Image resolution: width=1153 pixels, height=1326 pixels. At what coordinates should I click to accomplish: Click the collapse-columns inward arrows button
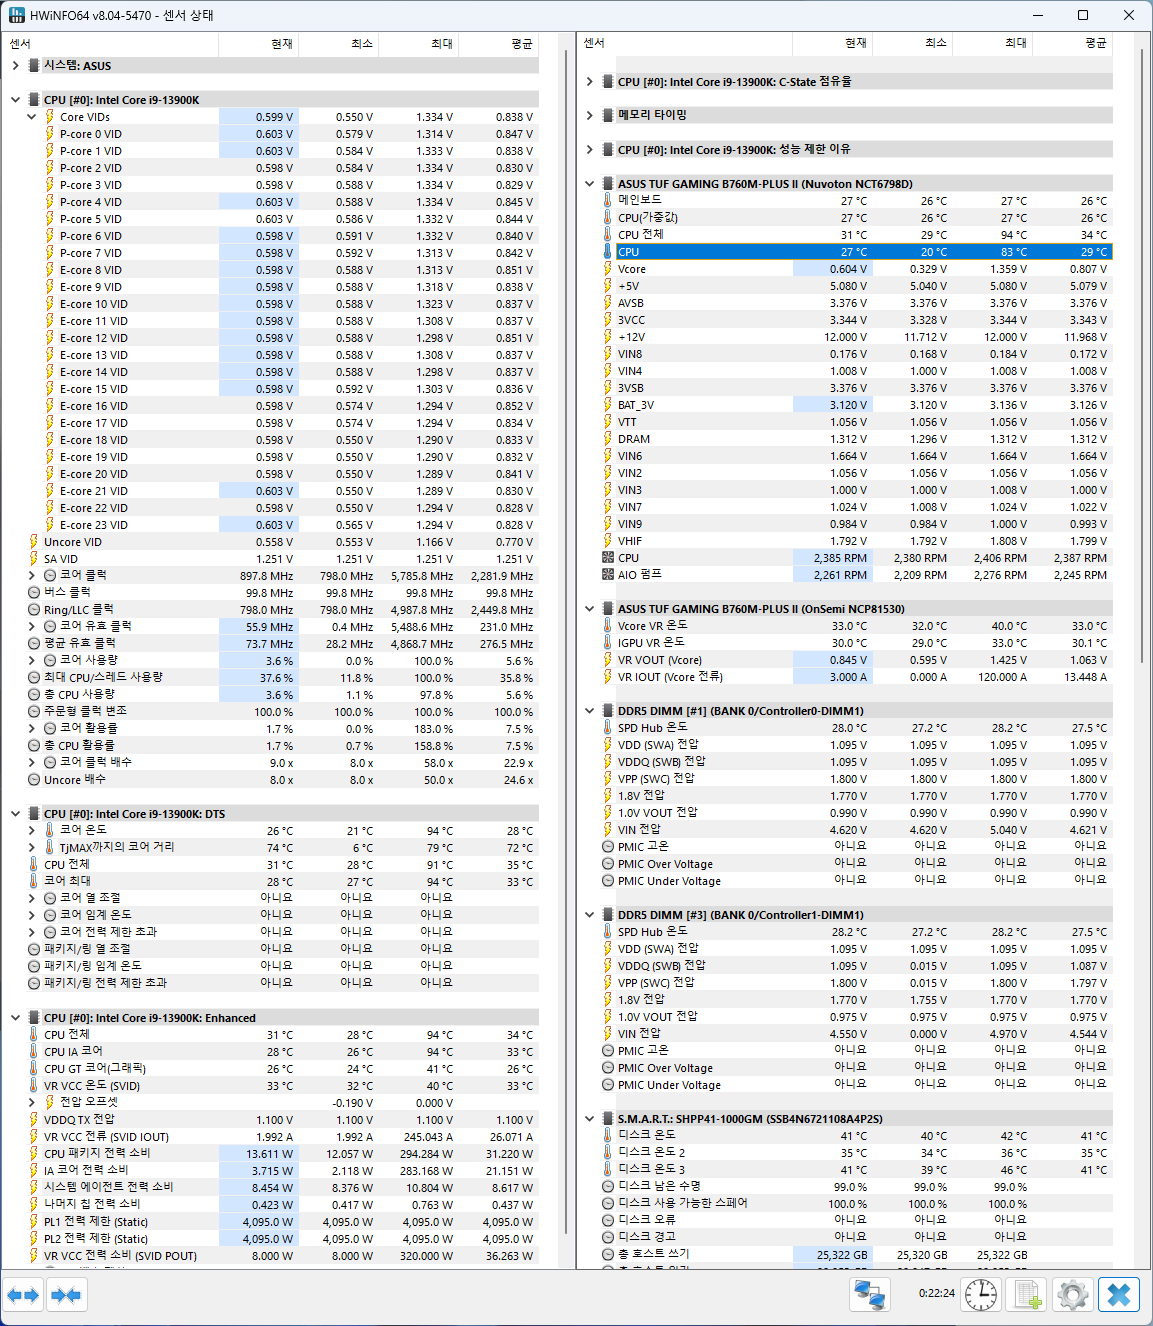click(66, 1295)
